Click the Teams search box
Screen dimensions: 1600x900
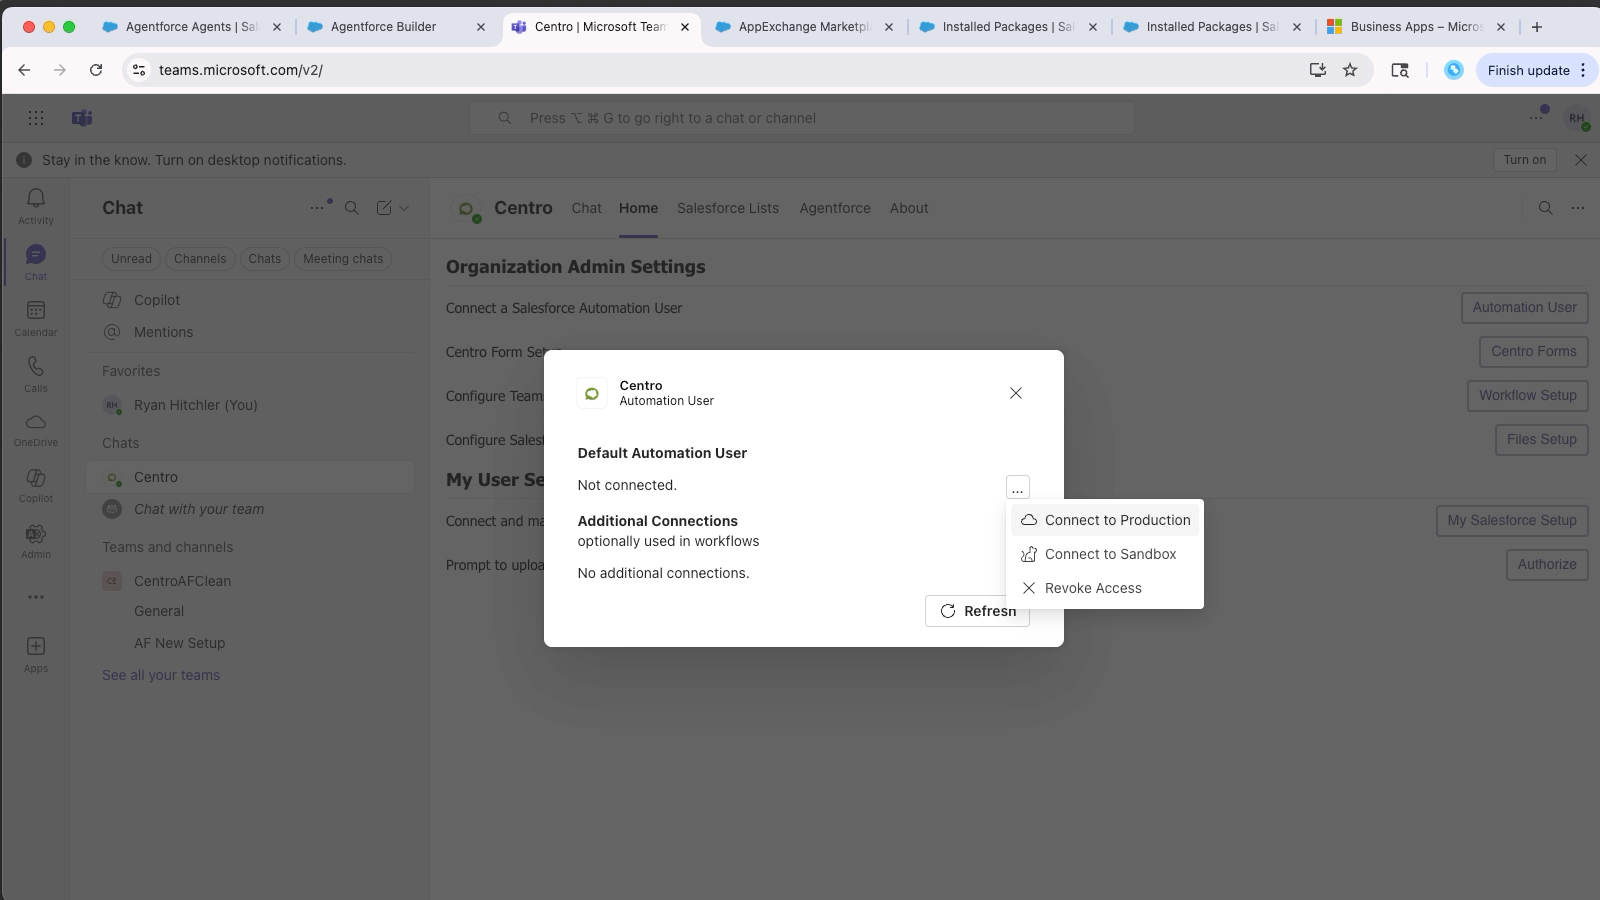(802, 118)
